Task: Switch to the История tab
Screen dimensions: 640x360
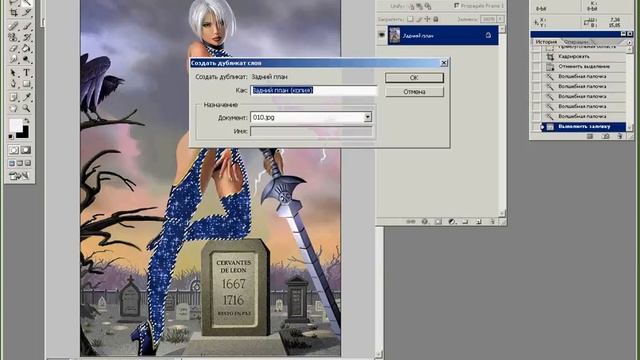Action: click(x=546, y=42)
